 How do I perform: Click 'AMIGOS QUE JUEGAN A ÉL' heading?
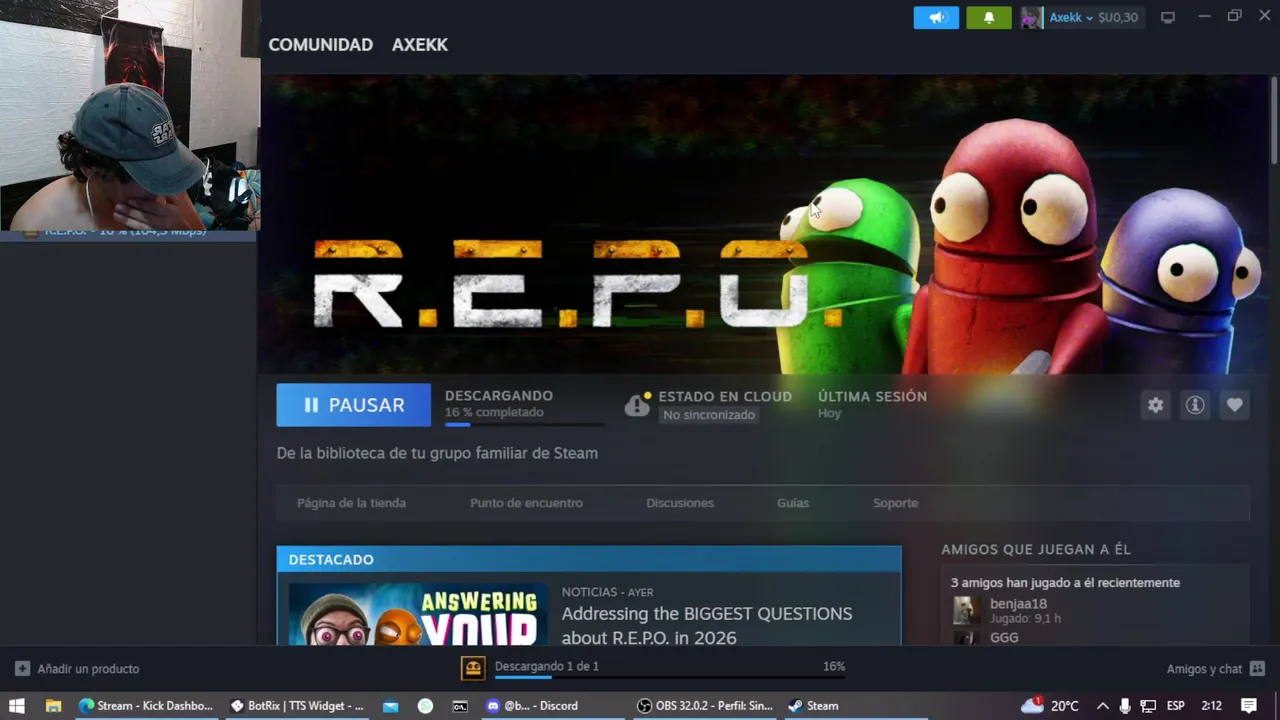point(1036,550)
